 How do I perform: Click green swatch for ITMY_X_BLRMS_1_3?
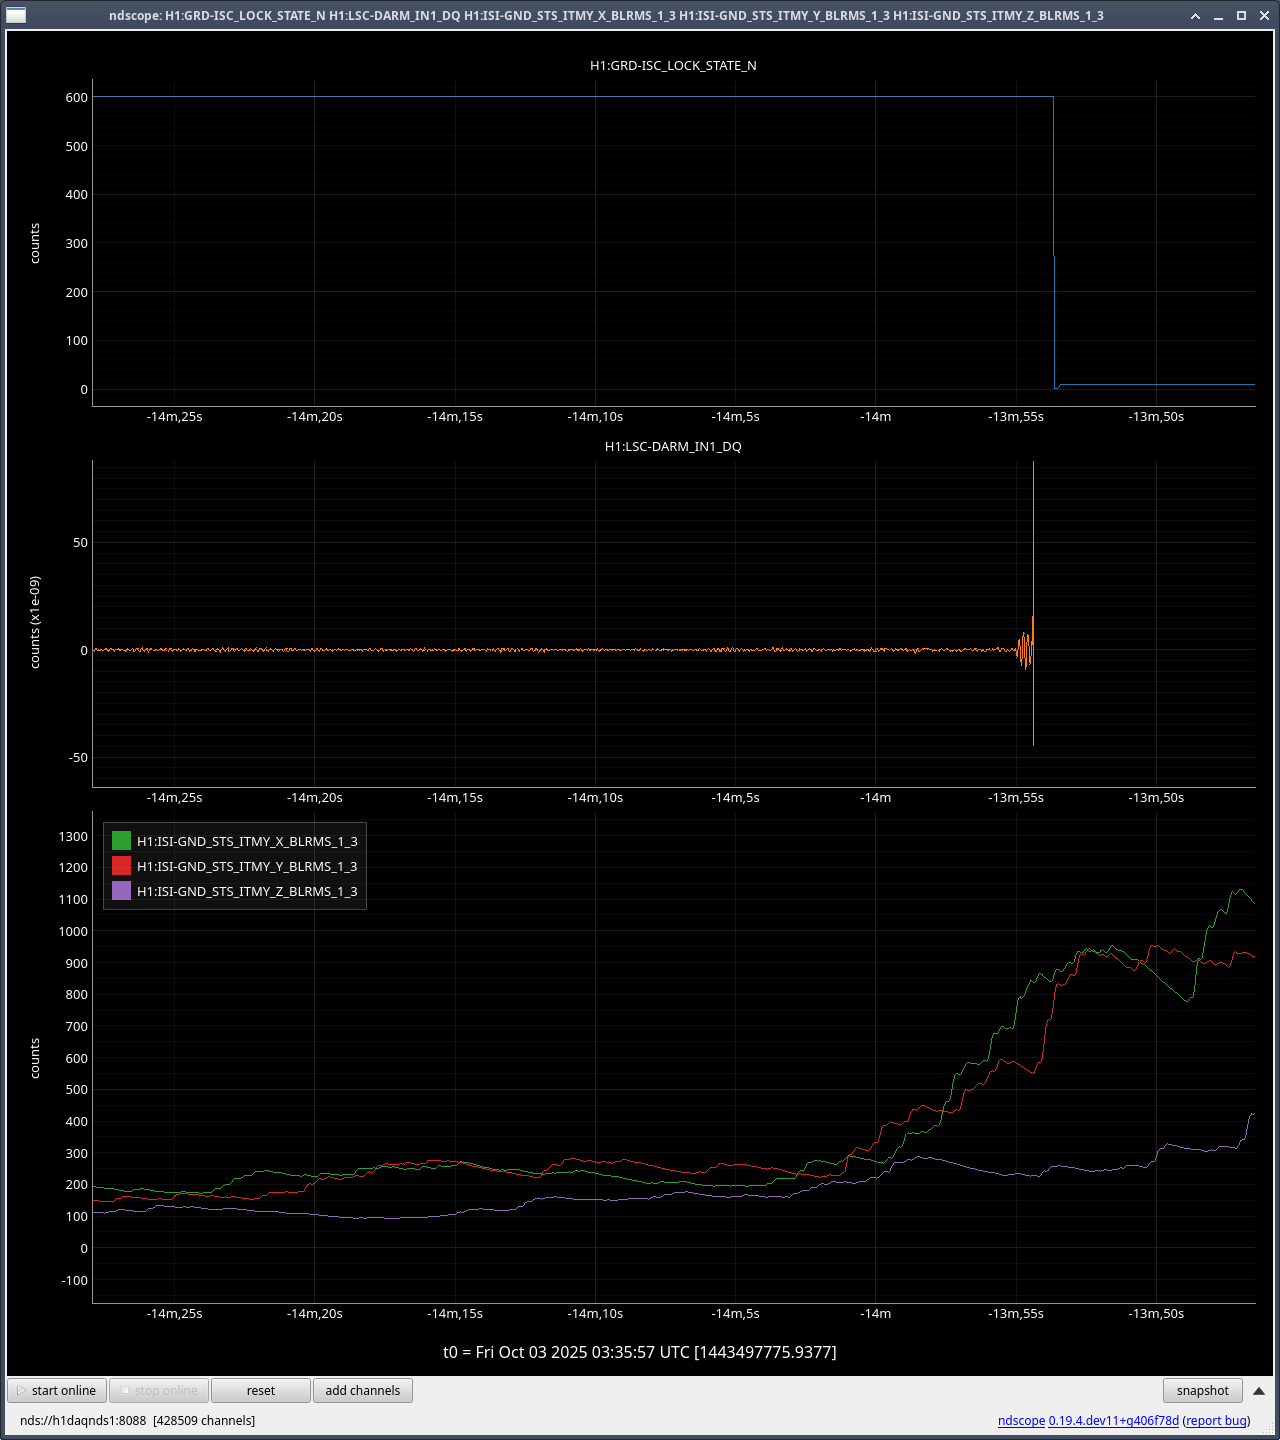[x=122, y=841]
